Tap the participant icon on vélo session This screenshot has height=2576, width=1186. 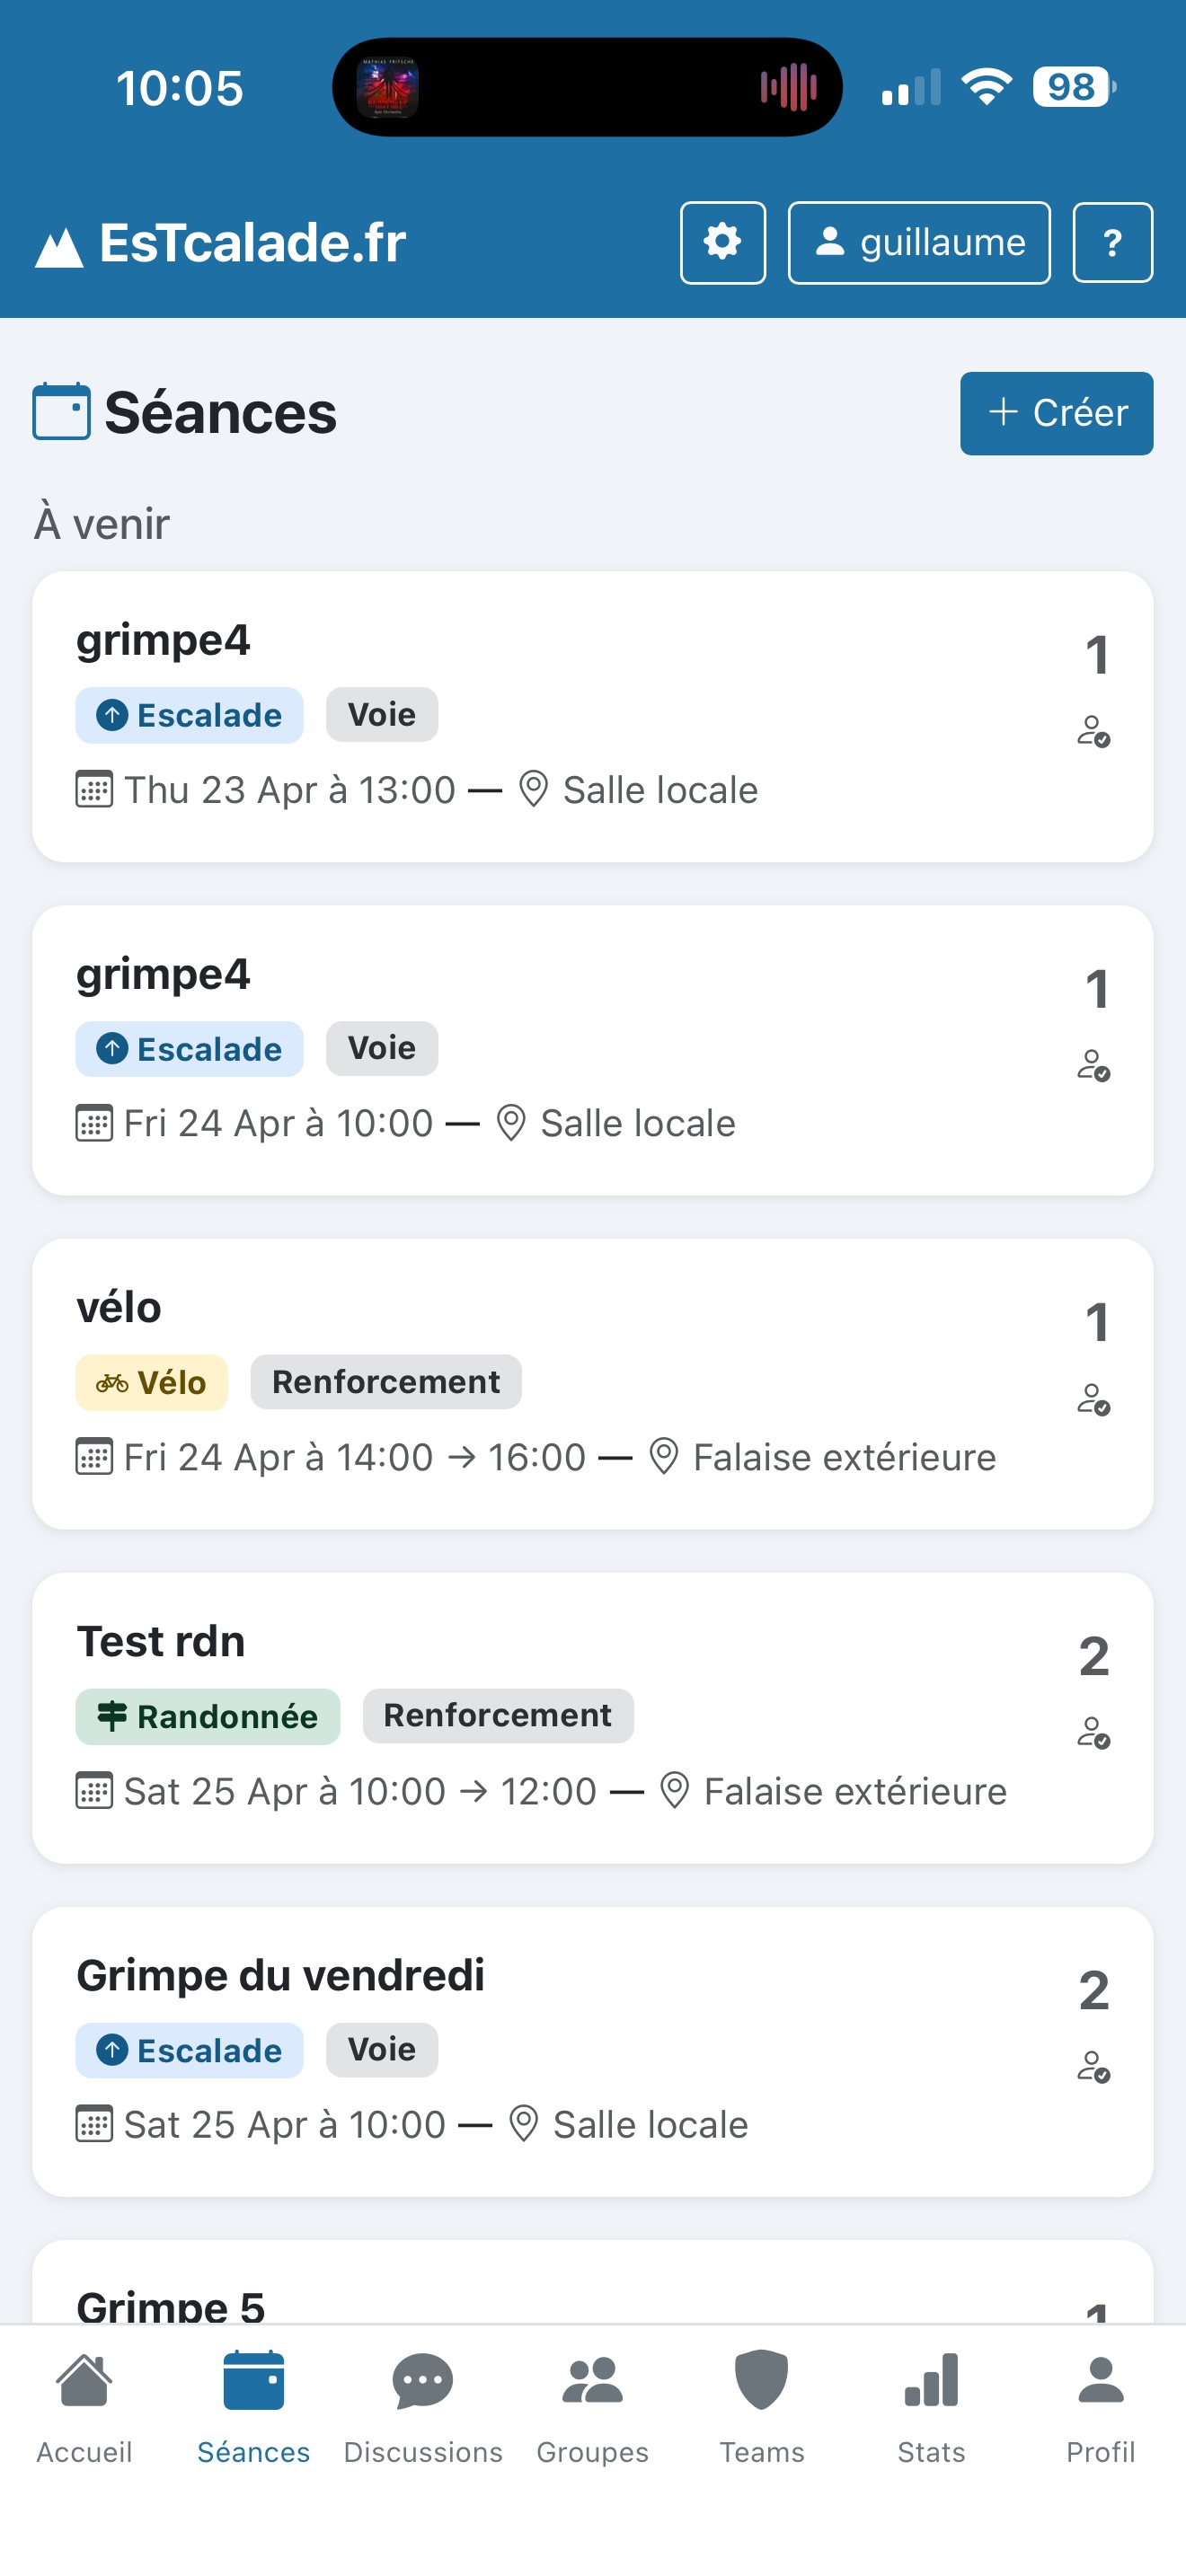(1094, 1400)
